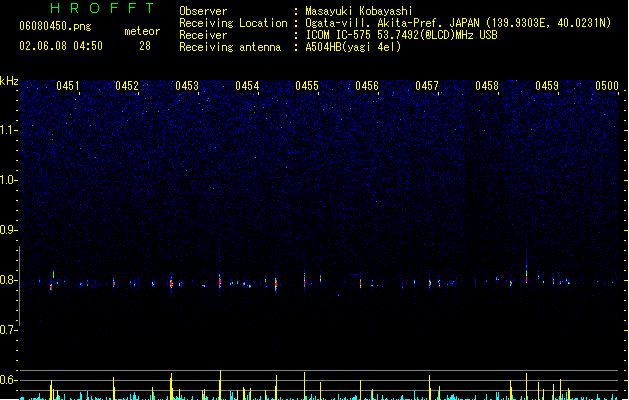Click the 0453 time marker

tap(187, 86)
